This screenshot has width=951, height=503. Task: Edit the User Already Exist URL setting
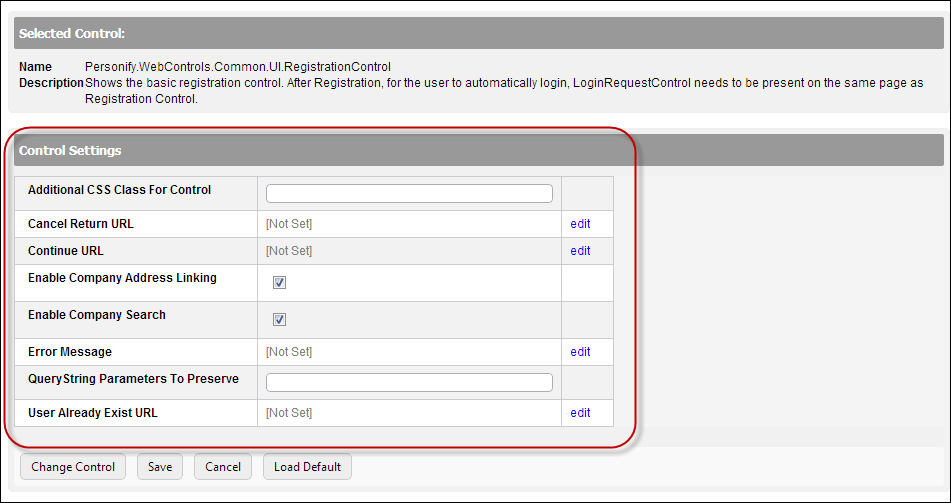tap(580, 413)
